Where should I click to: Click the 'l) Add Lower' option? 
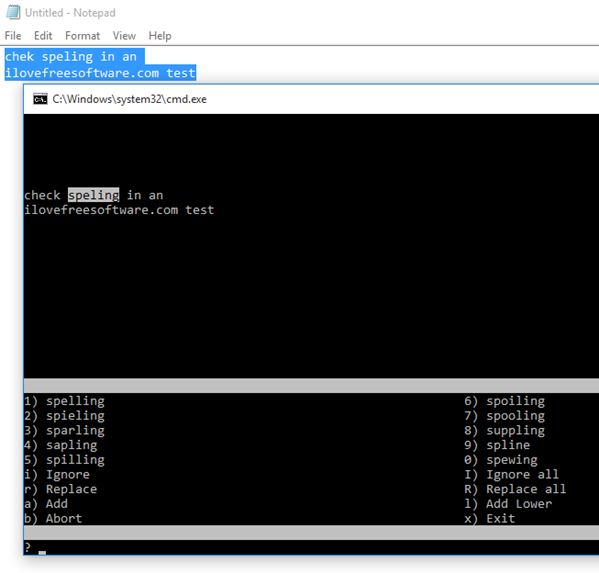[508, 503]
